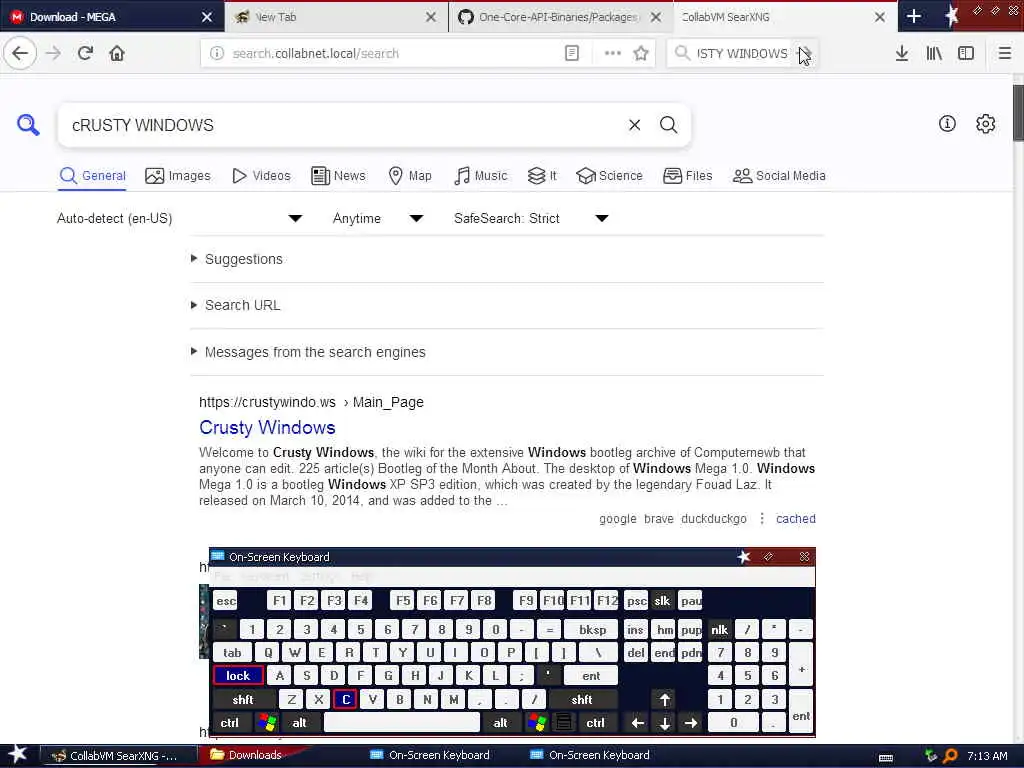Click the down arrow key on keyboard
The width and height of the screenshot is (1024, 768).
point(664,722)
